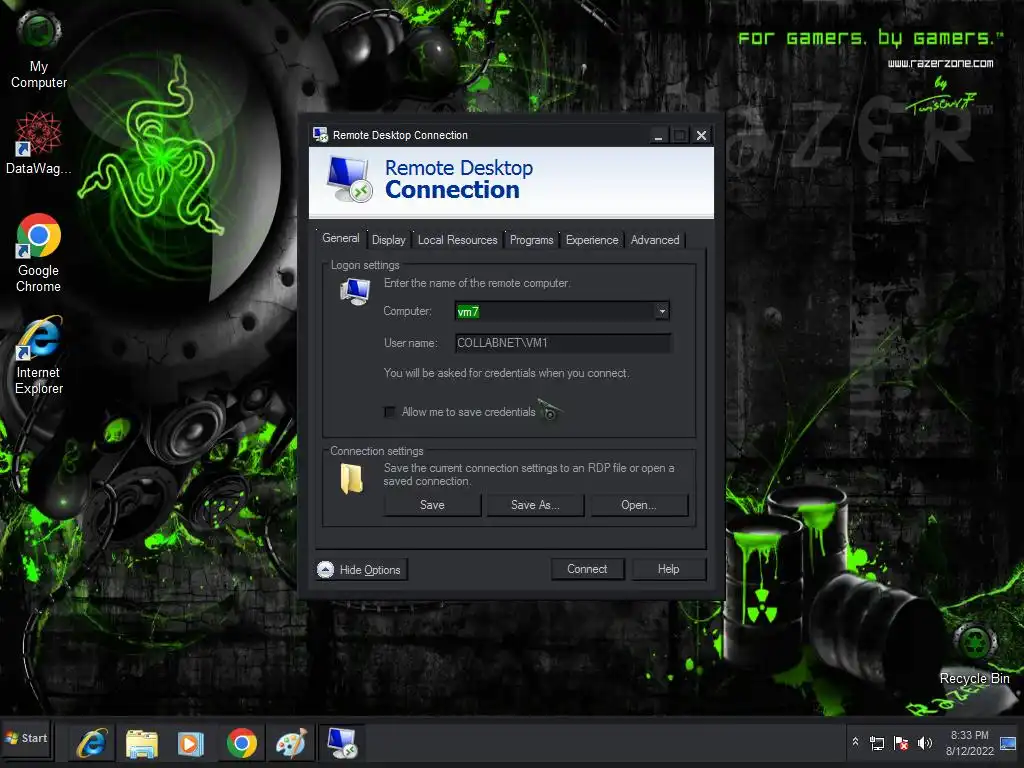Go to the Advanced tab
The width and height of the screenshot is (1024, 768).
pyautogui.click(x=655, y=240)
